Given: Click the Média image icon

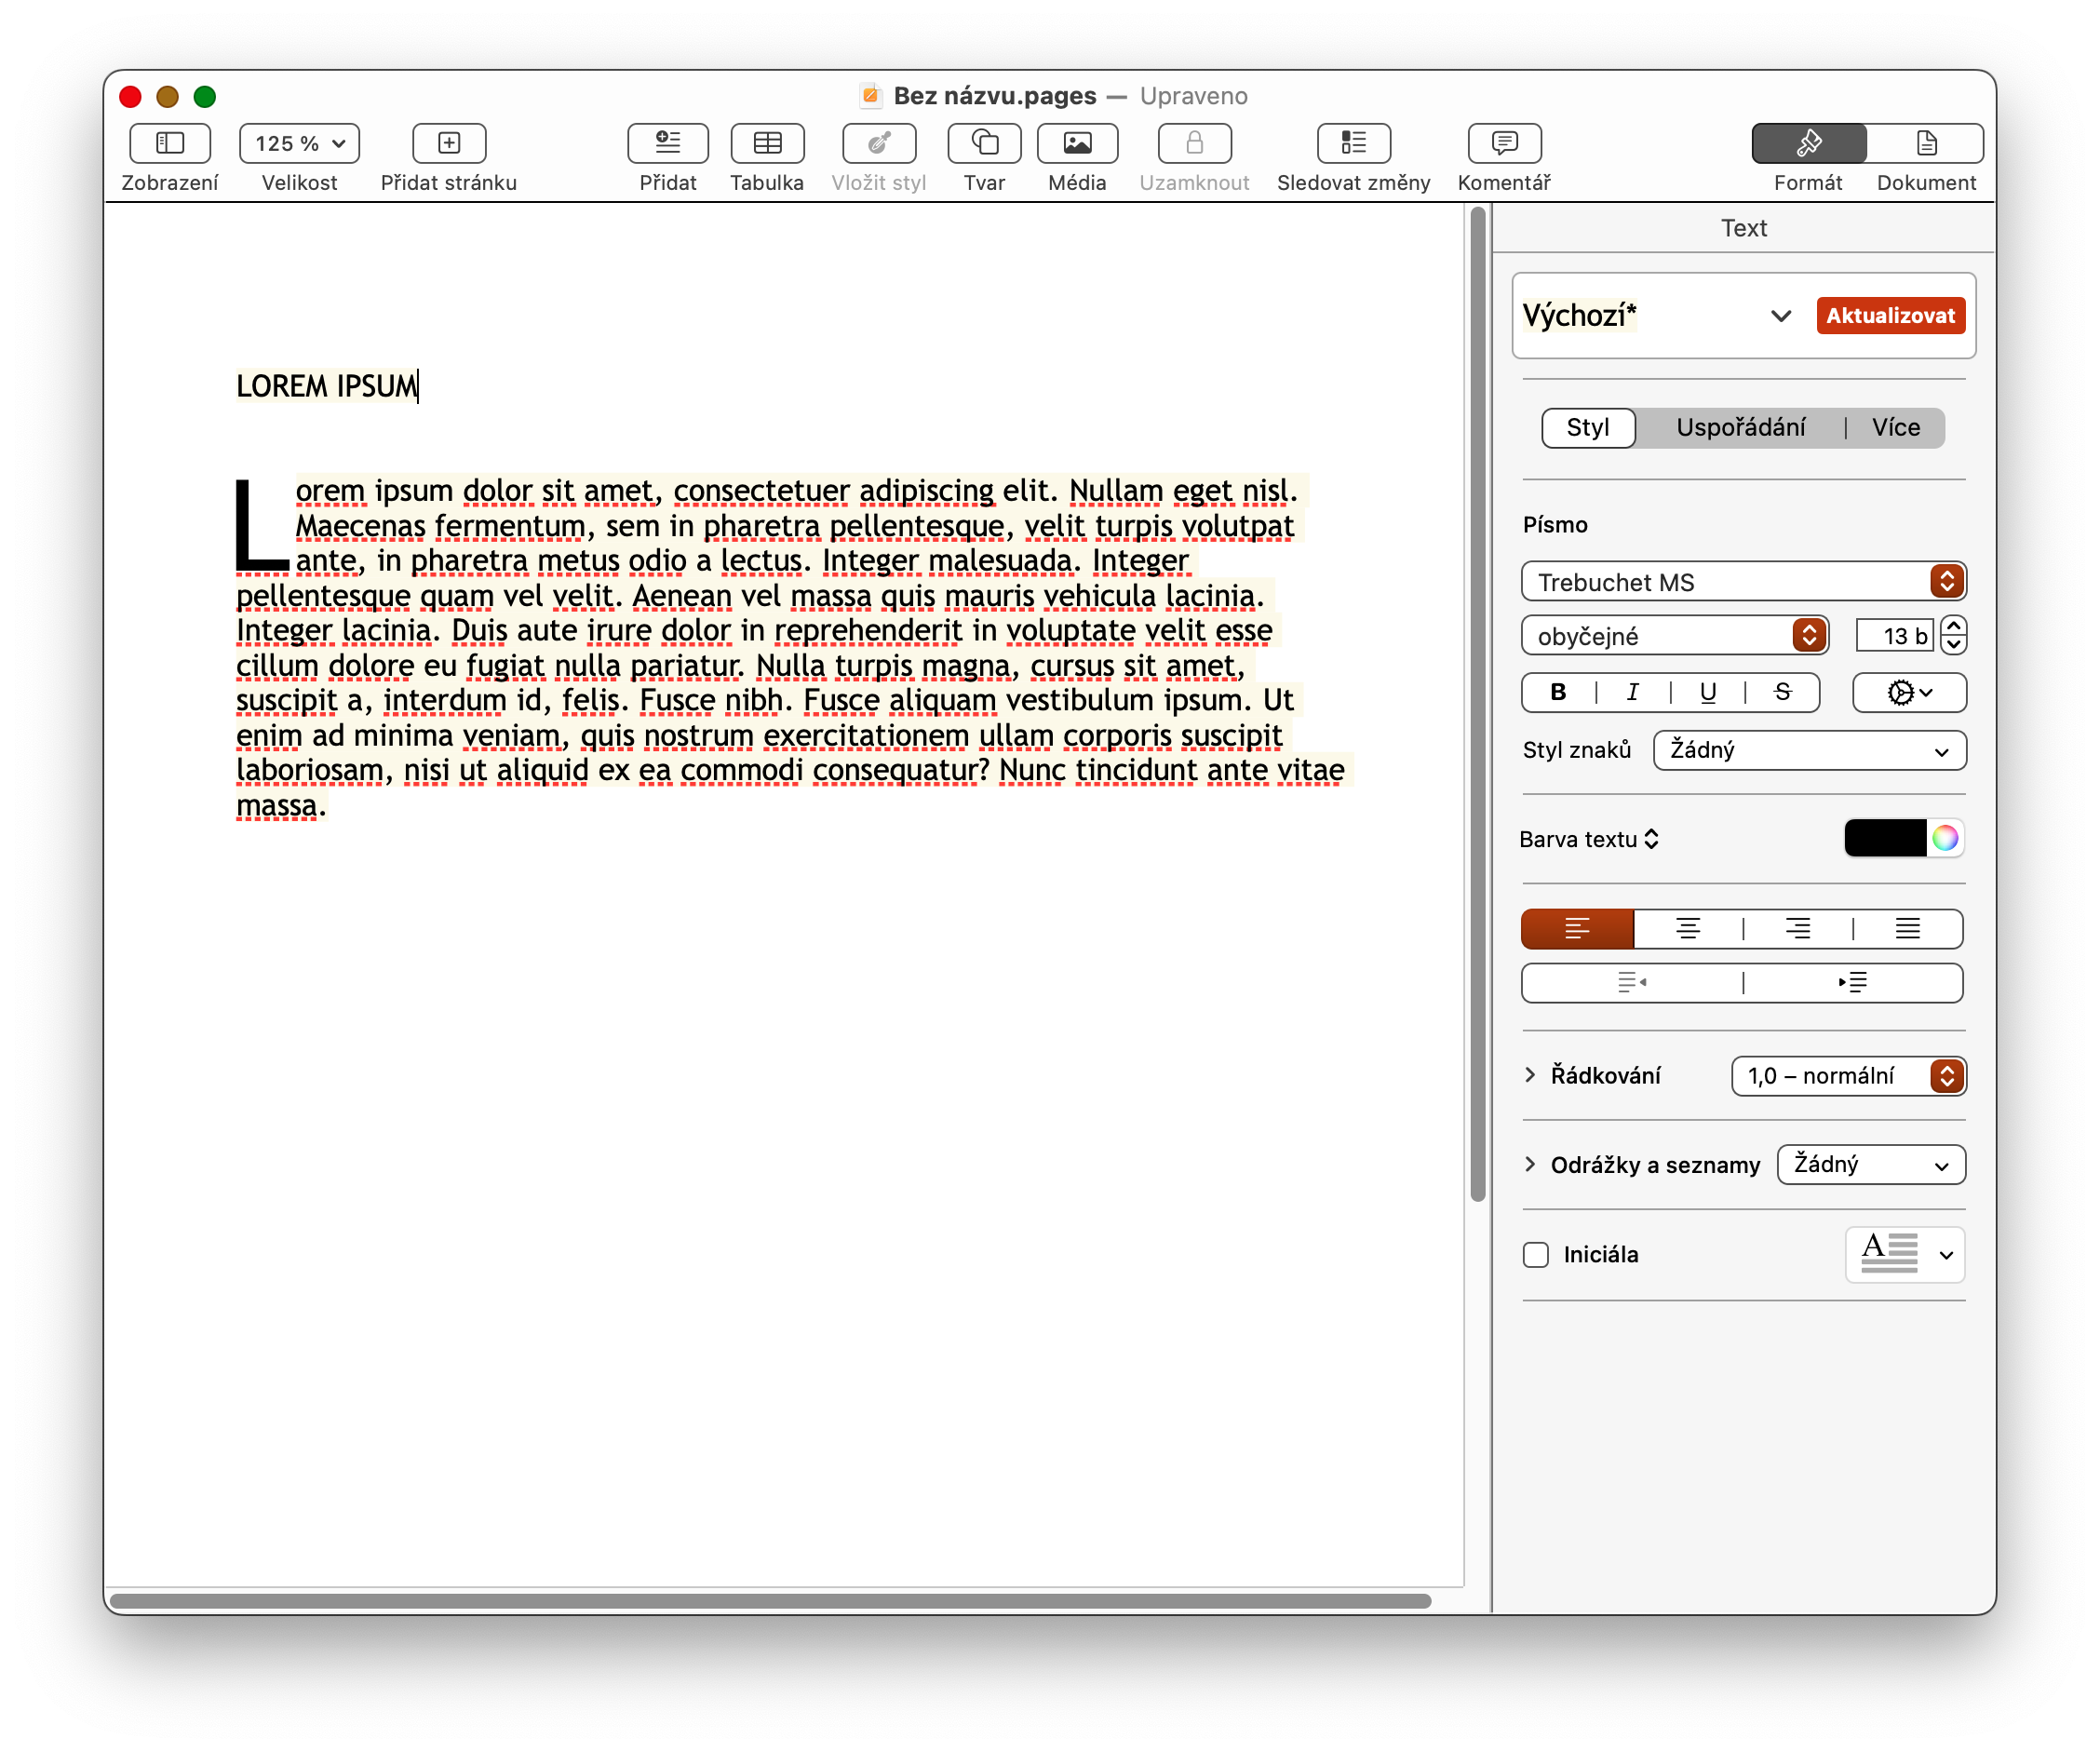Looking at the screenshot, I should click(x=1077, y=143).
